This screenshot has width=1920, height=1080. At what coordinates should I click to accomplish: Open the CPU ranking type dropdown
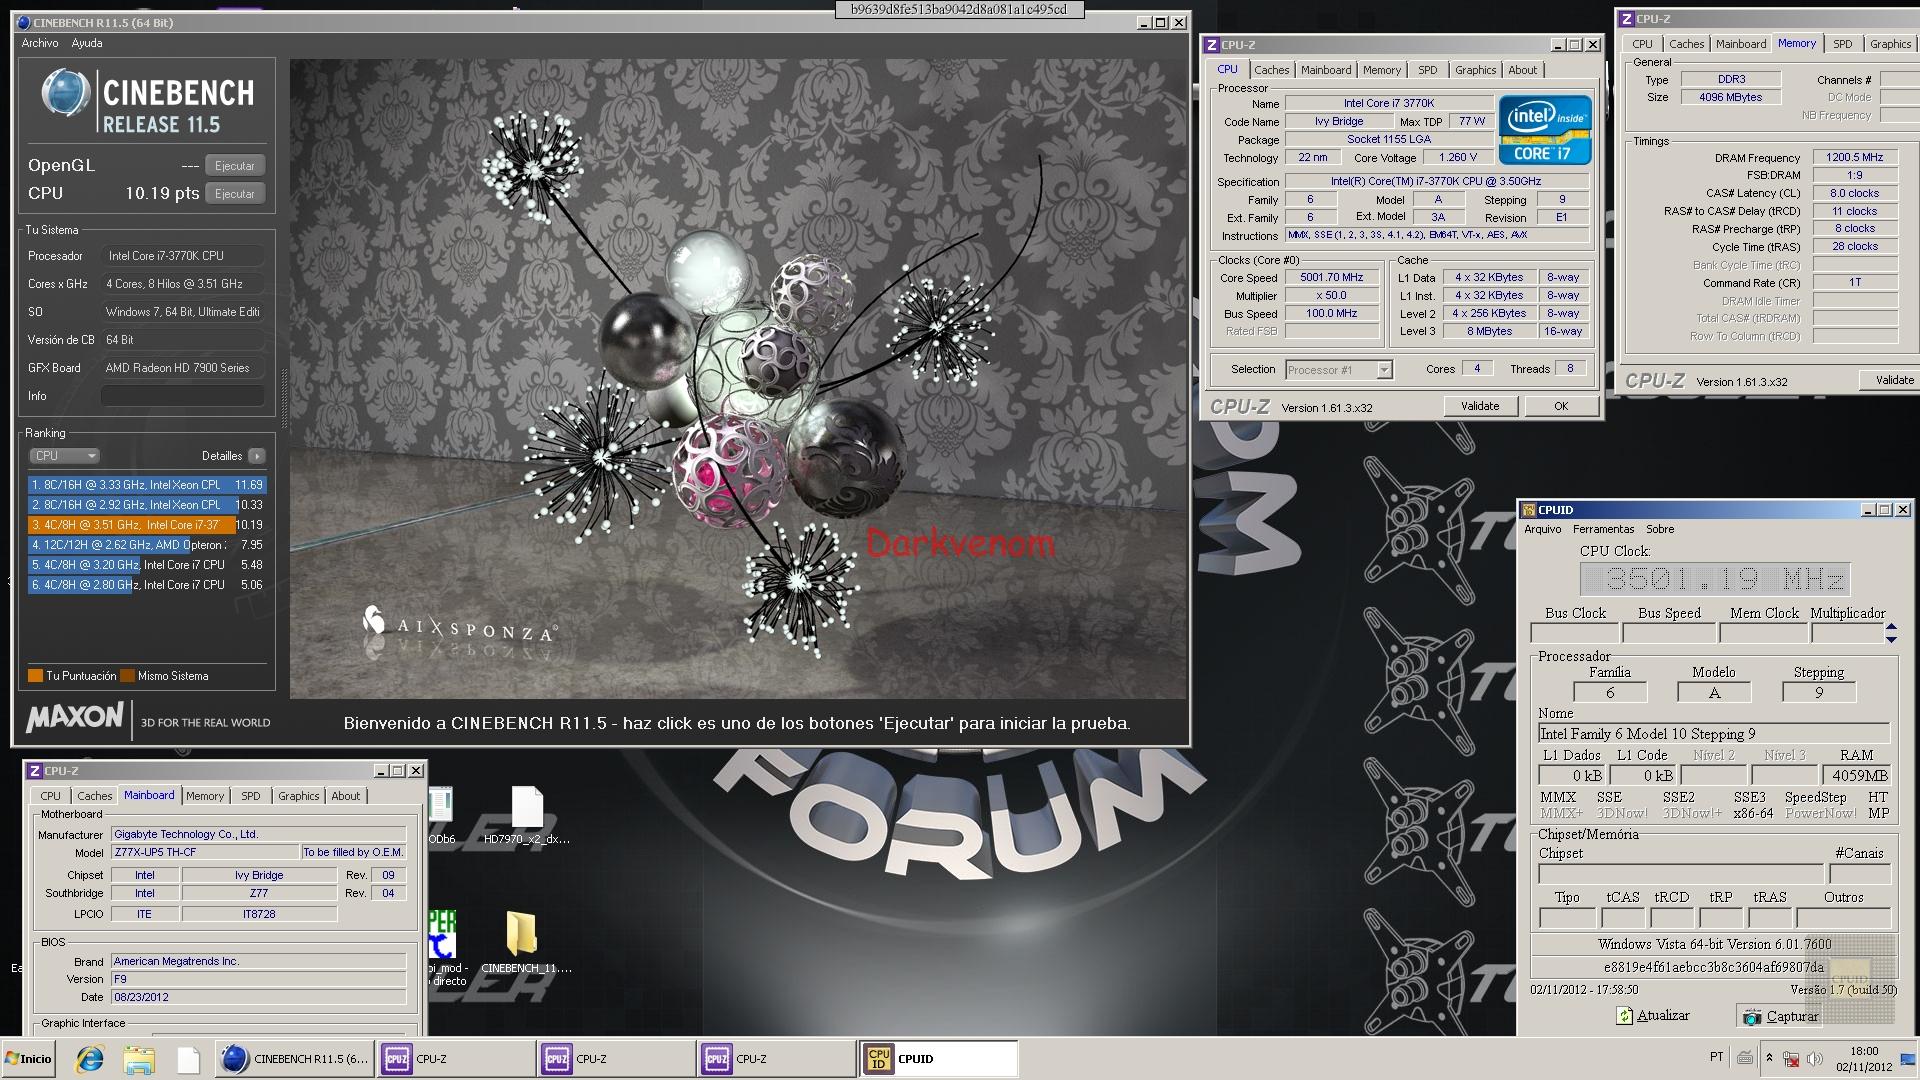click(64, 456)
